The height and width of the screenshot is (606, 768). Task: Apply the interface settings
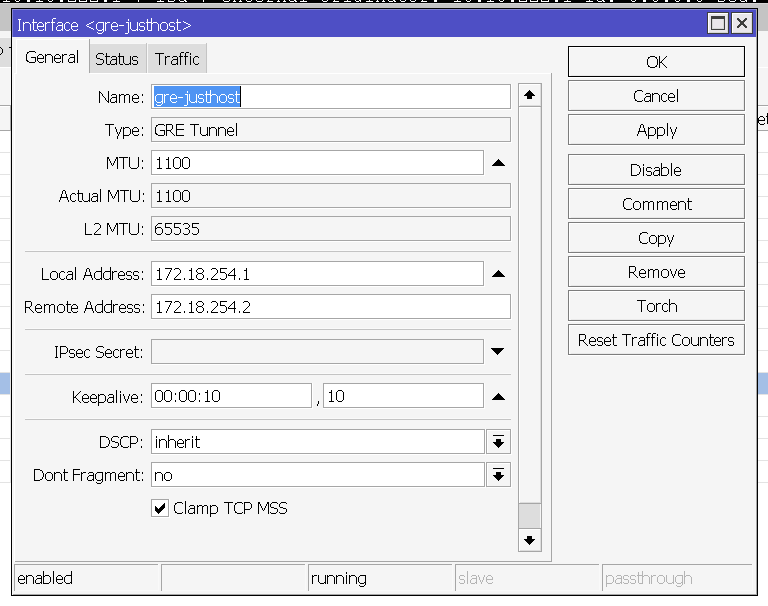pos(656,130)
